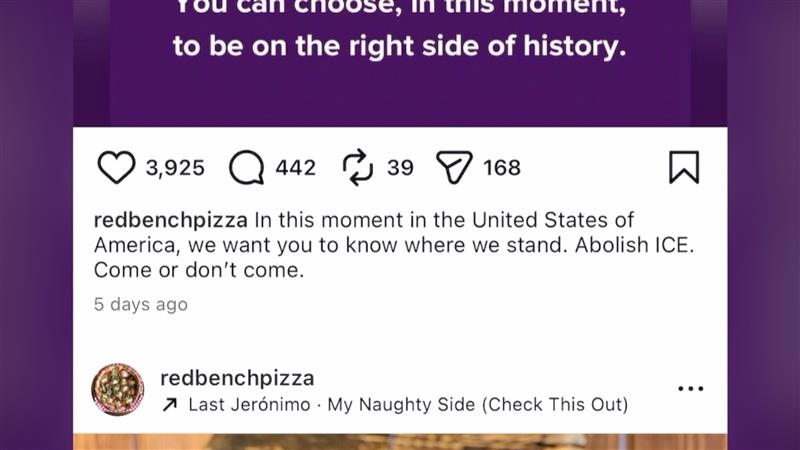Screen dimensions: 800x450
Task: View all 442 comments count
Action: coord(295,168)
